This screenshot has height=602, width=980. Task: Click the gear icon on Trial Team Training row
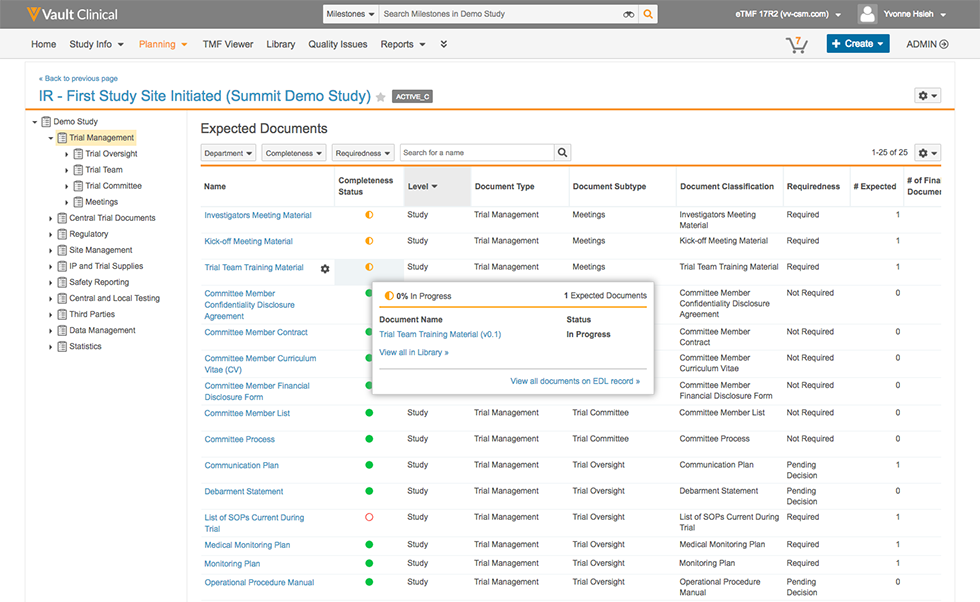point(325,268)
